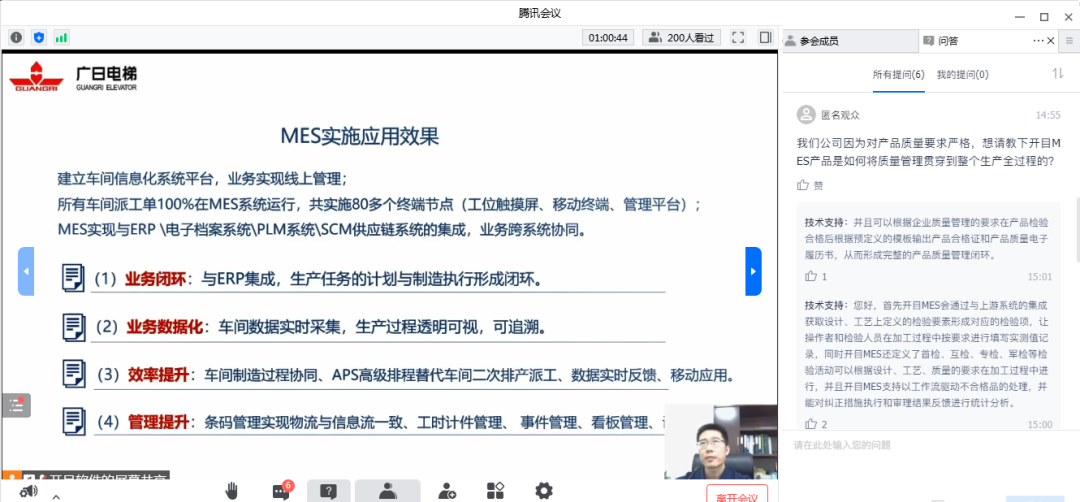The height and width of the screenshot is (502, 1080).
Task: Click the raise hand icon
Action: [x=232, y=490]
